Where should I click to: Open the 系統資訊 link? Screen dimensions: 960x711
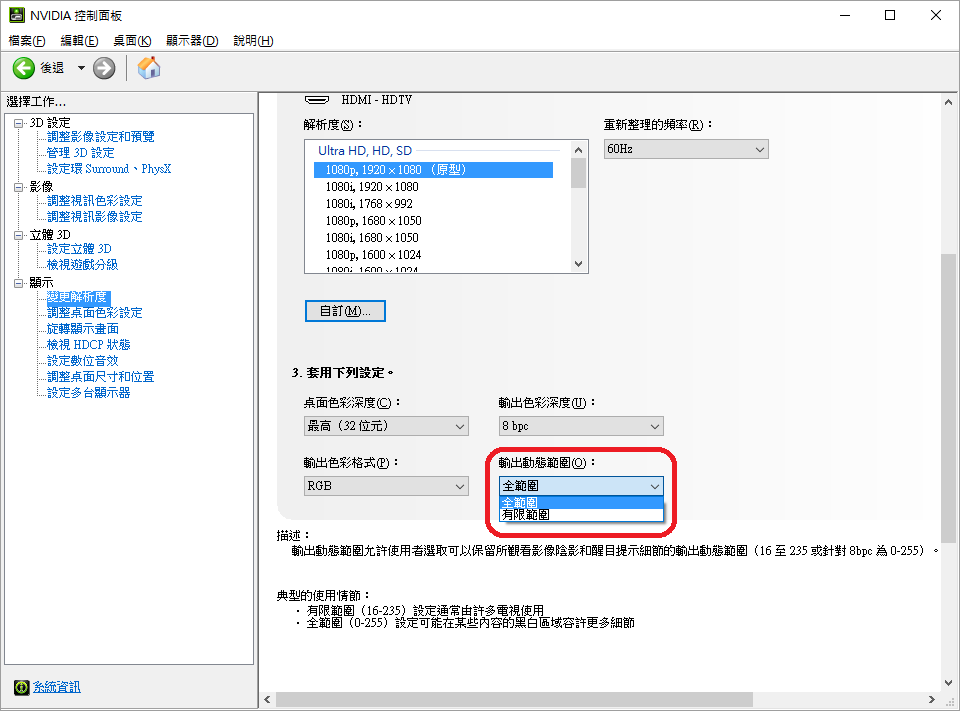click(56, 687)
